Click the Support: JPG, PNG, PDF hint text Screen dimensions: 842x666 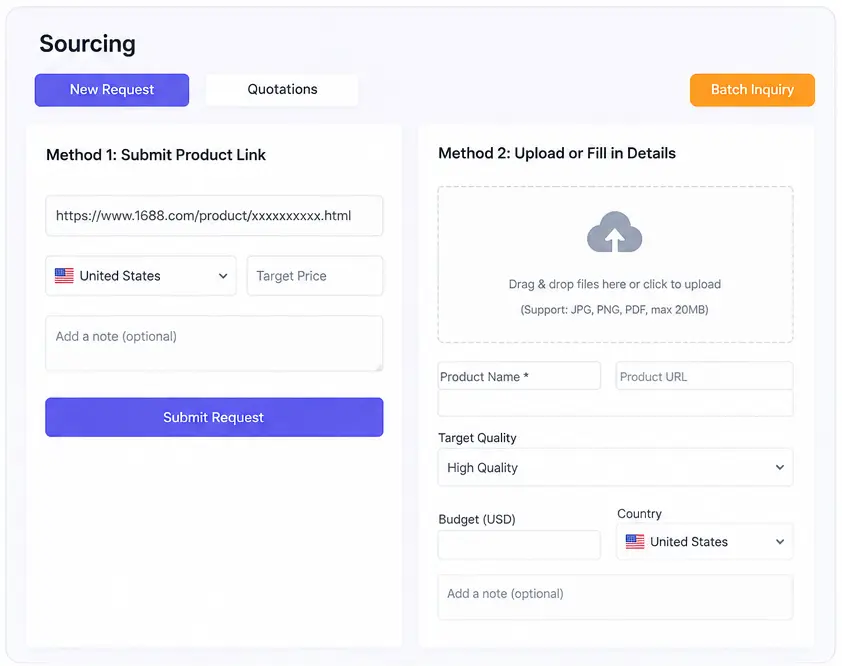(614, 310)
